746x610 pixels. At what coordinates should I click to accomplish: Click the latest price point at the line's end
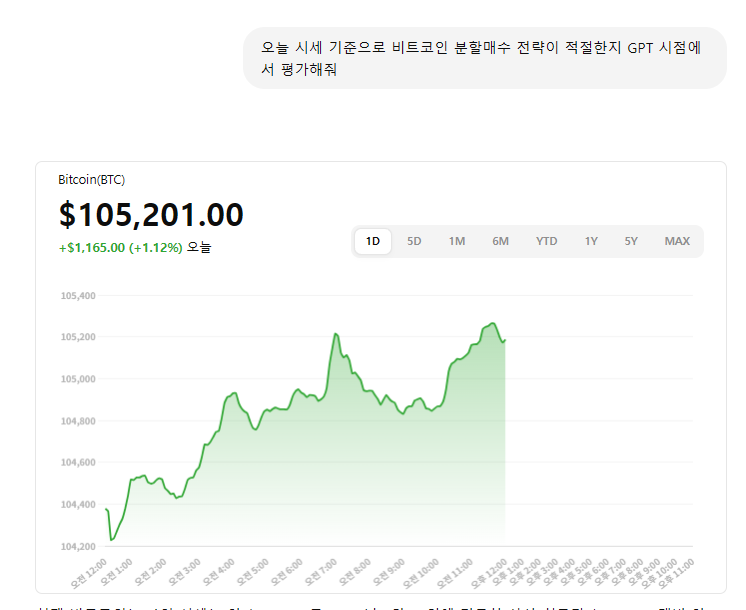tap(505, 340)
